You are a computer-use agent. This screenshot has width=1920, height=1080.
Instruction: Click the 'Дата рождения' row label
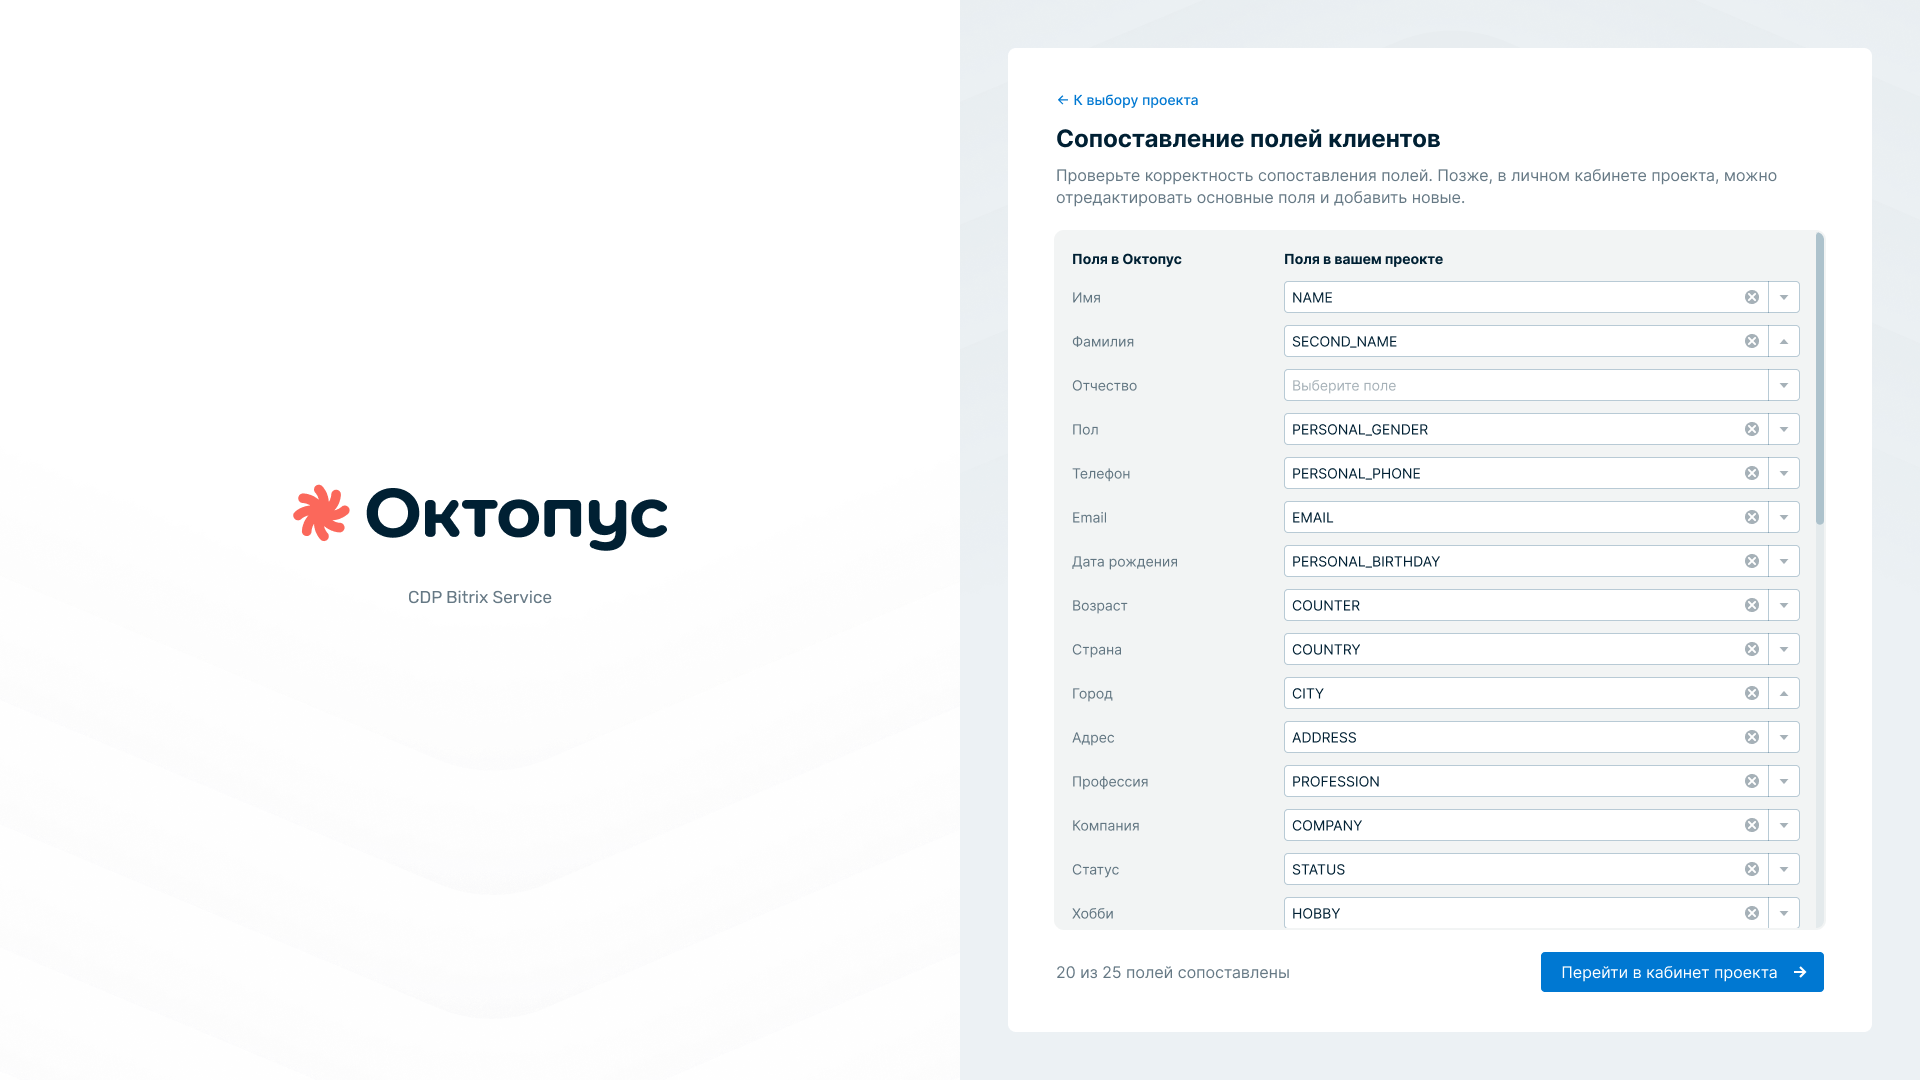[1125, 561]
